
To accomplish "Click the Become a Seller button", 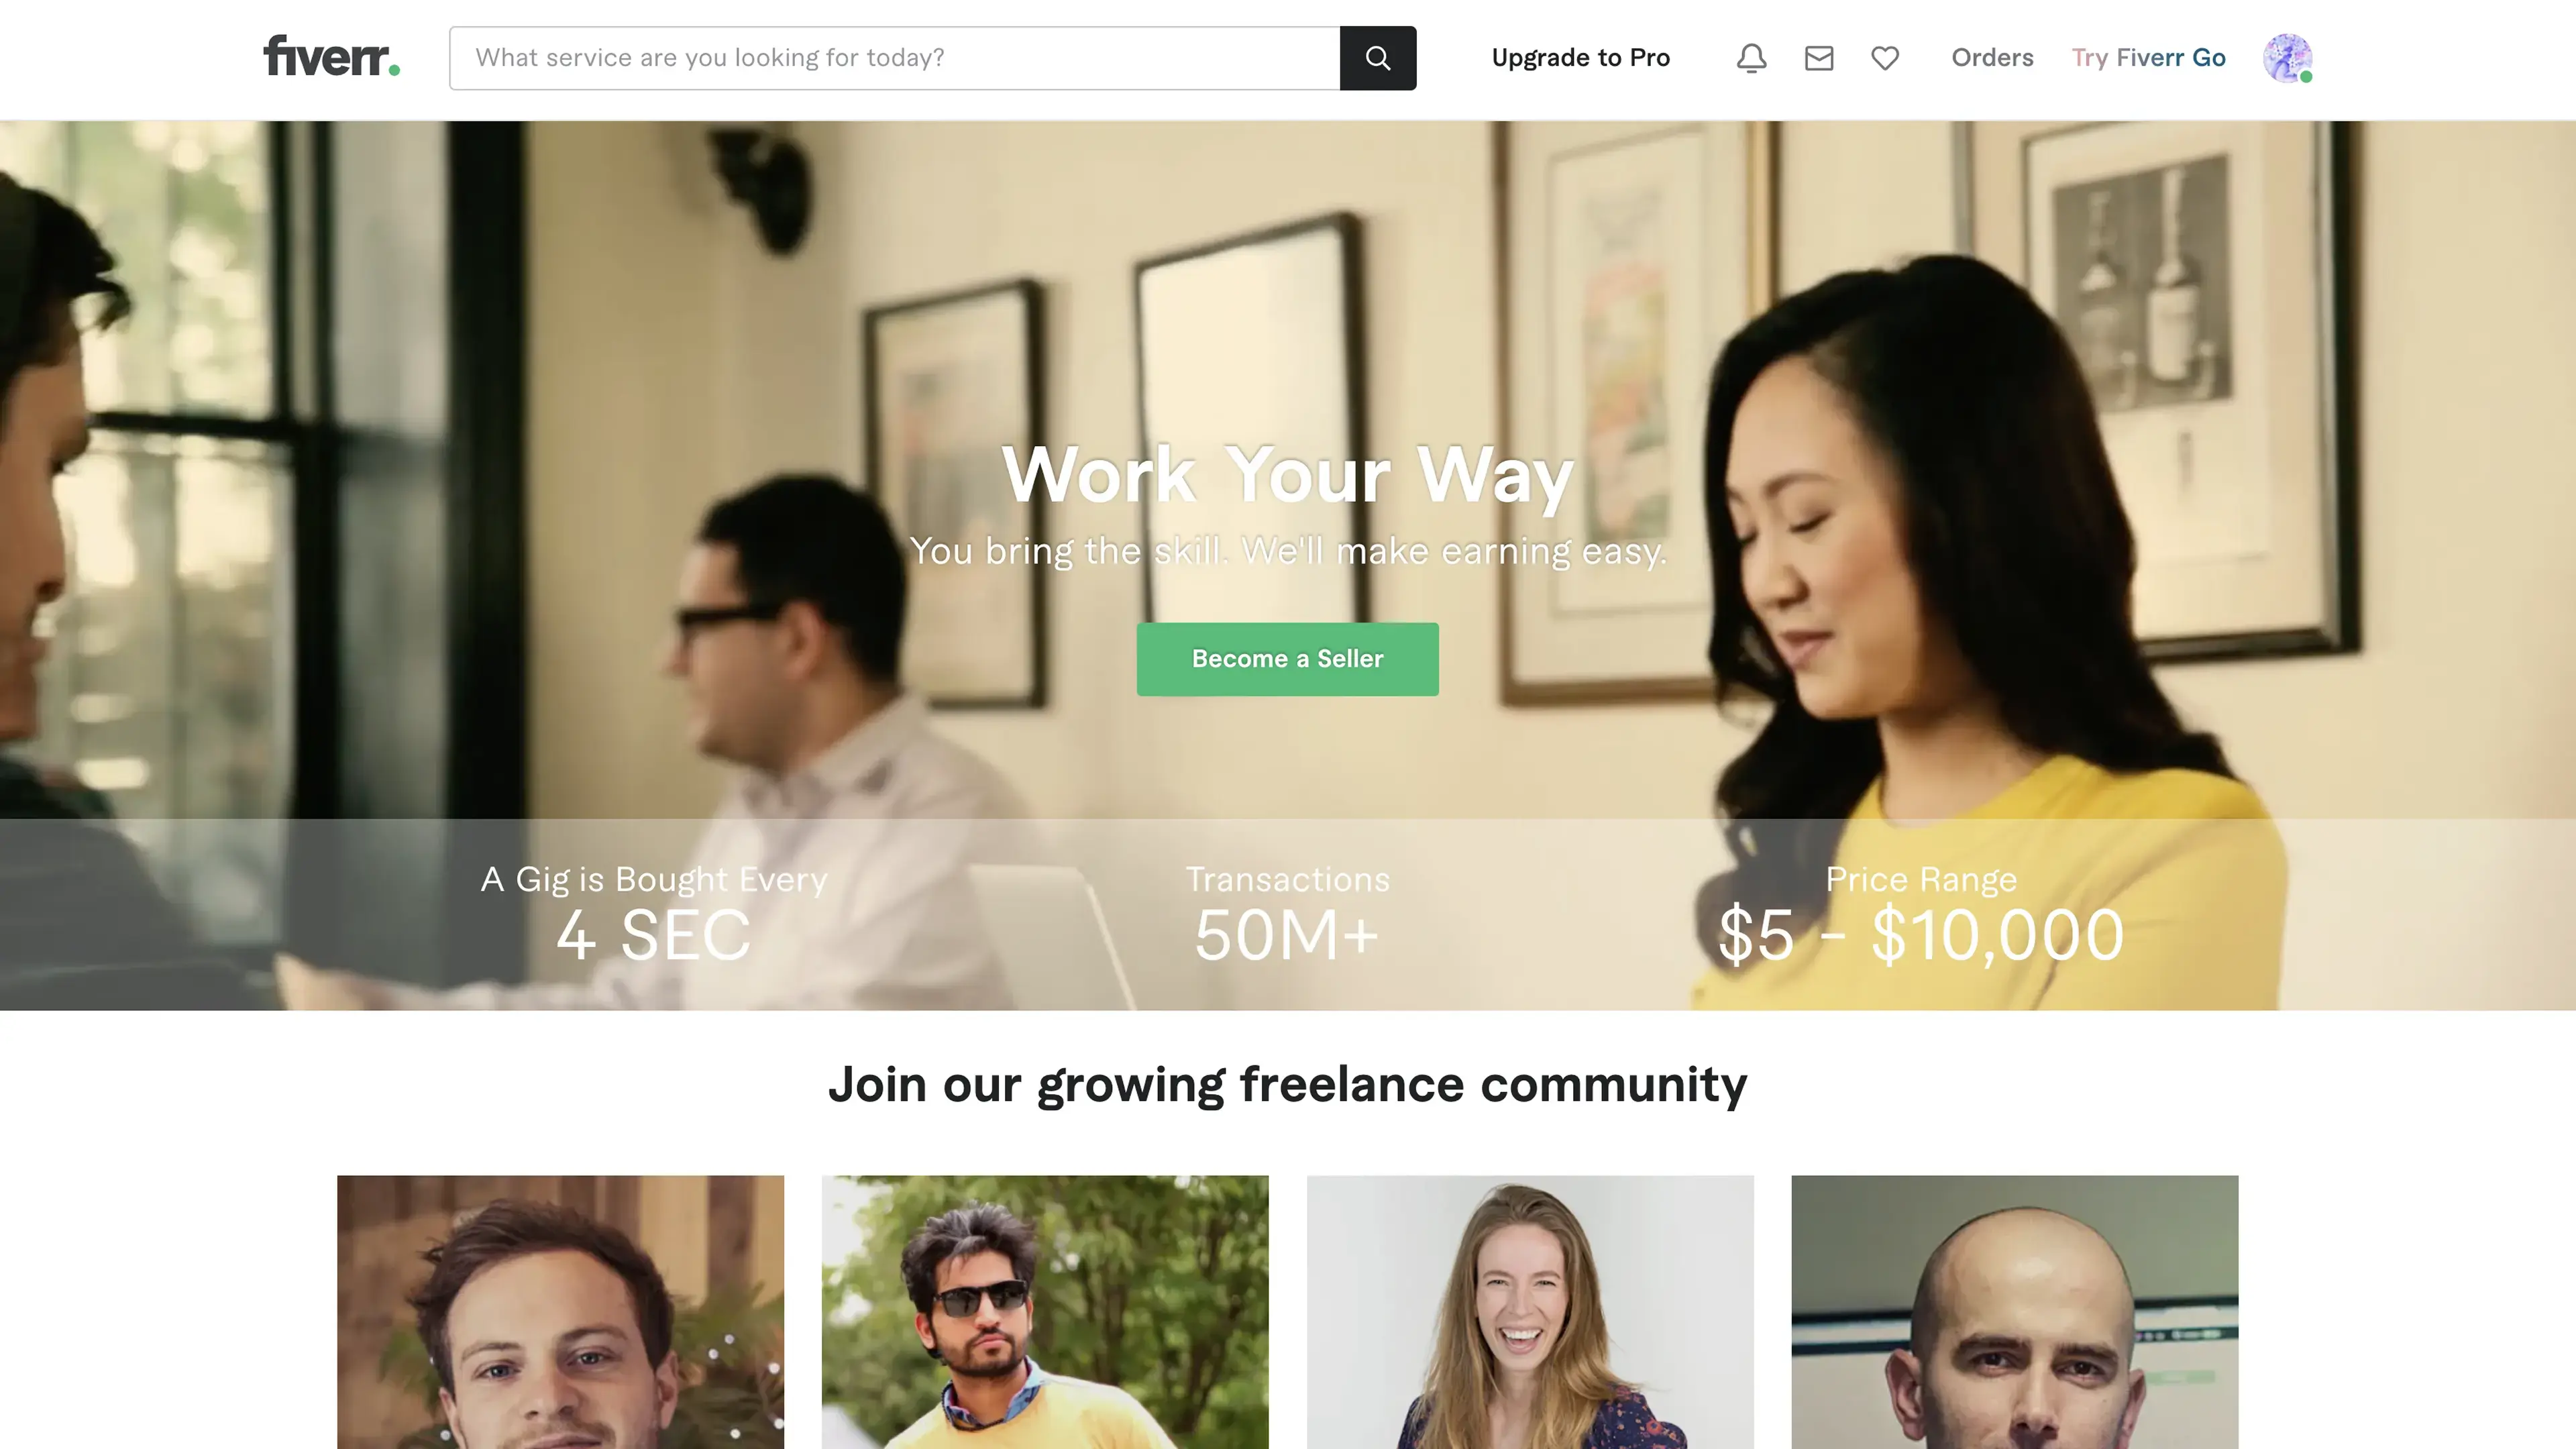I will [1288, 659].
